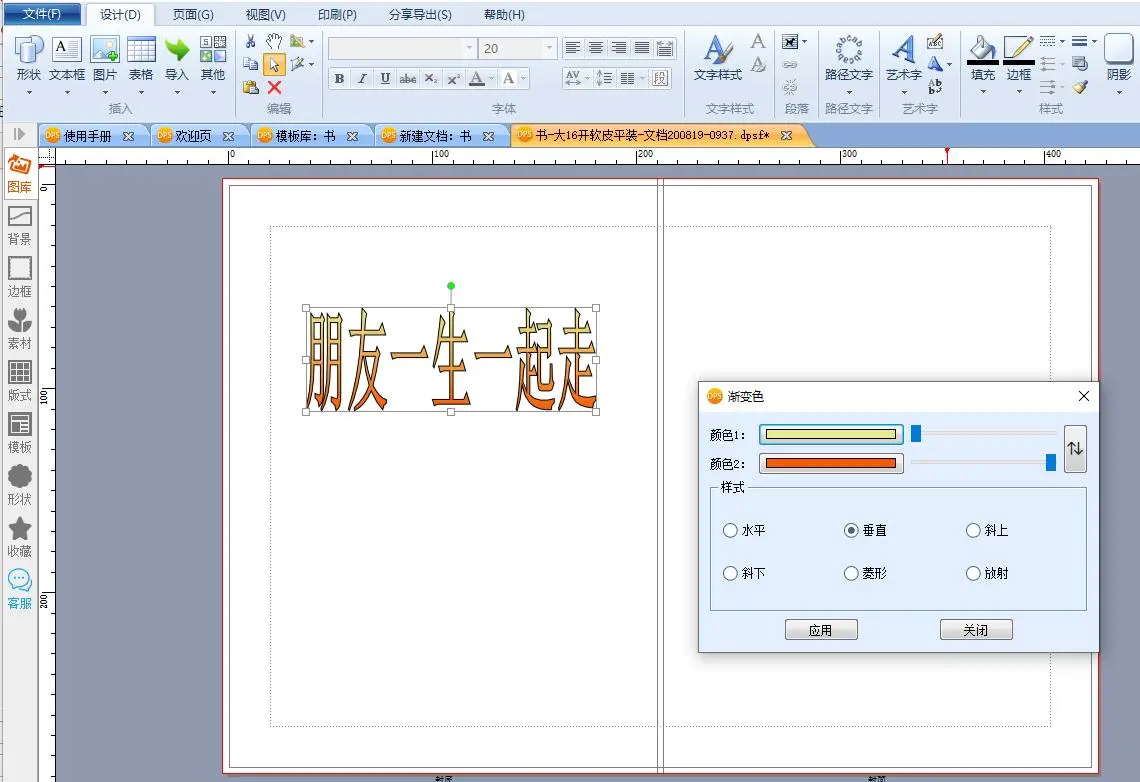Open the 背景 background panel icon

(x=19, y=224)
